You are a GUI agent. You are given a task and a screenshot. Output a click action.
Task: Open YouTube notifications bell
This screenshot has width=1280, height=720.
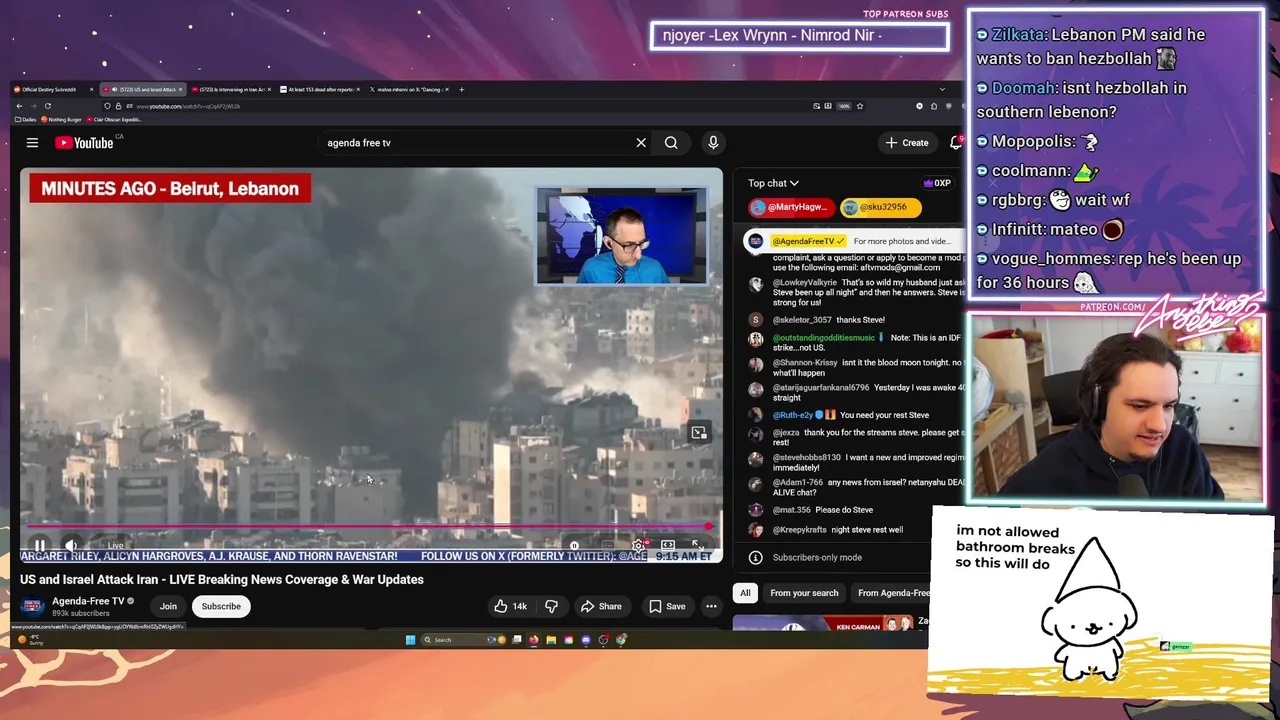(x=956, y=143)
